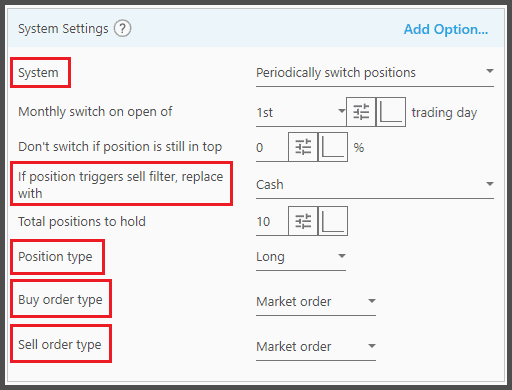Click the sliders icon next to the percent field
This screenshot has height=390, width=512.
coord(303,147)
